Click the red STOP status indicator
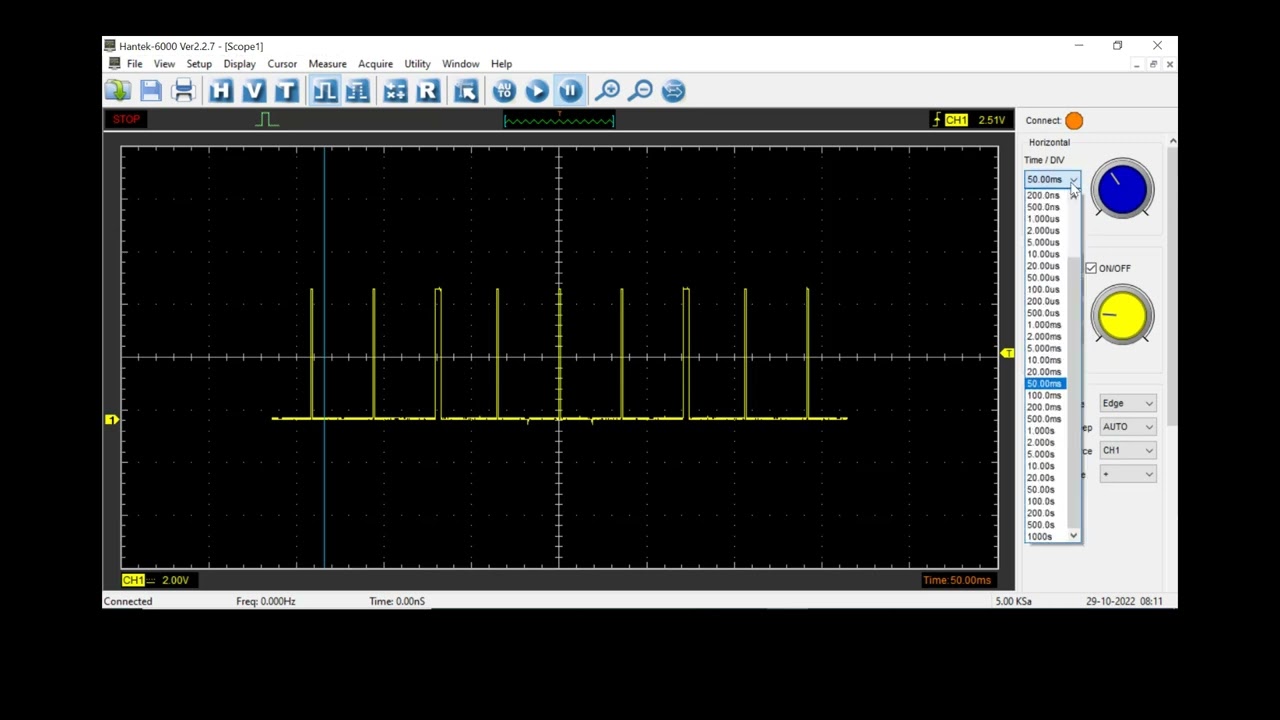Image resolution: width=1280 pixels, height=720 pixels. coord(127,119)
